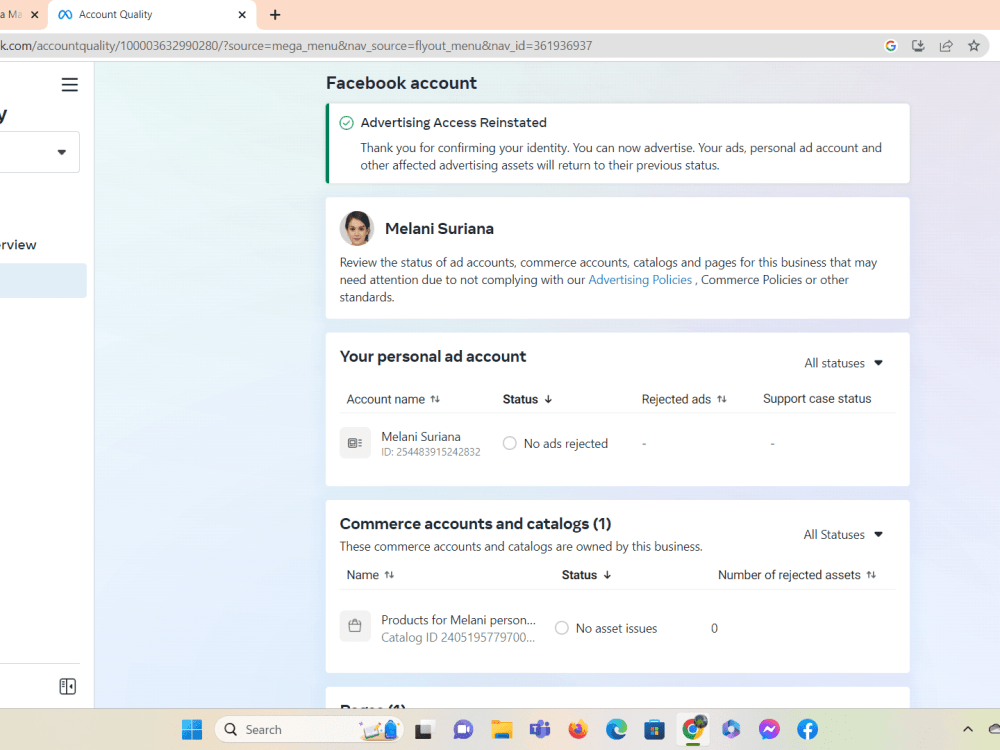The image size is (1000, 750).
Task: Click the ad account icon beside Melani Suriana
Action: [355, 443]
